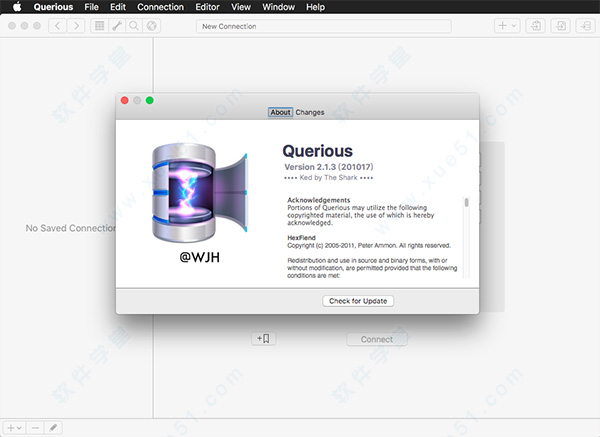The image size is (600, 437).
Task: Open the Connection menu
Action: [x=160, y=7]
